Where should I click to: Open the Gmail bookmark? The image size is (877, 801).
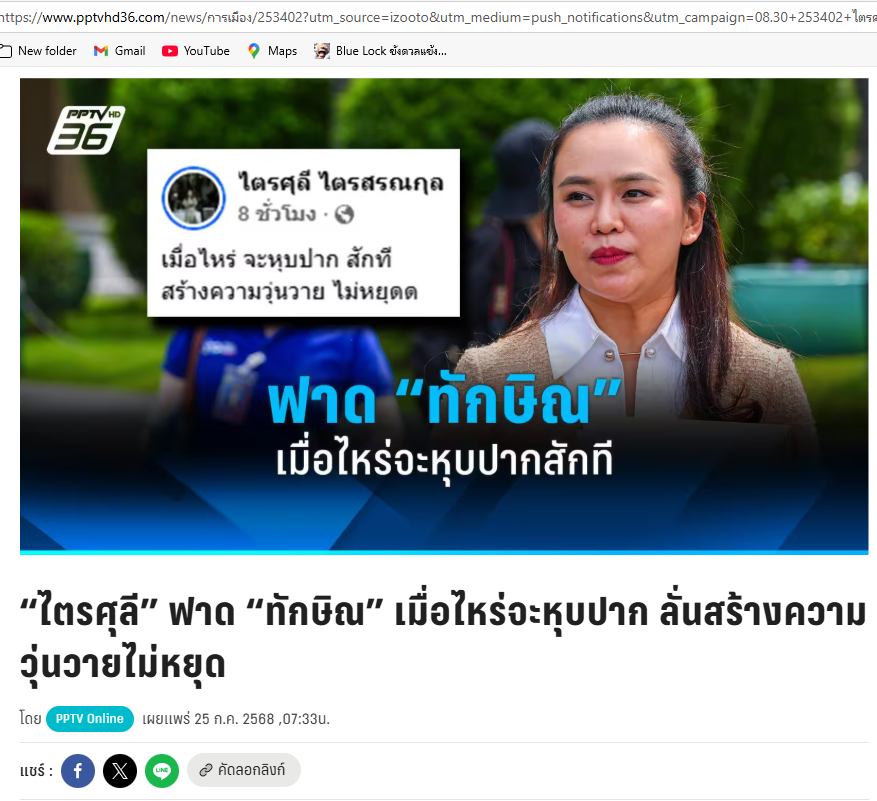(x=120, y=51)
